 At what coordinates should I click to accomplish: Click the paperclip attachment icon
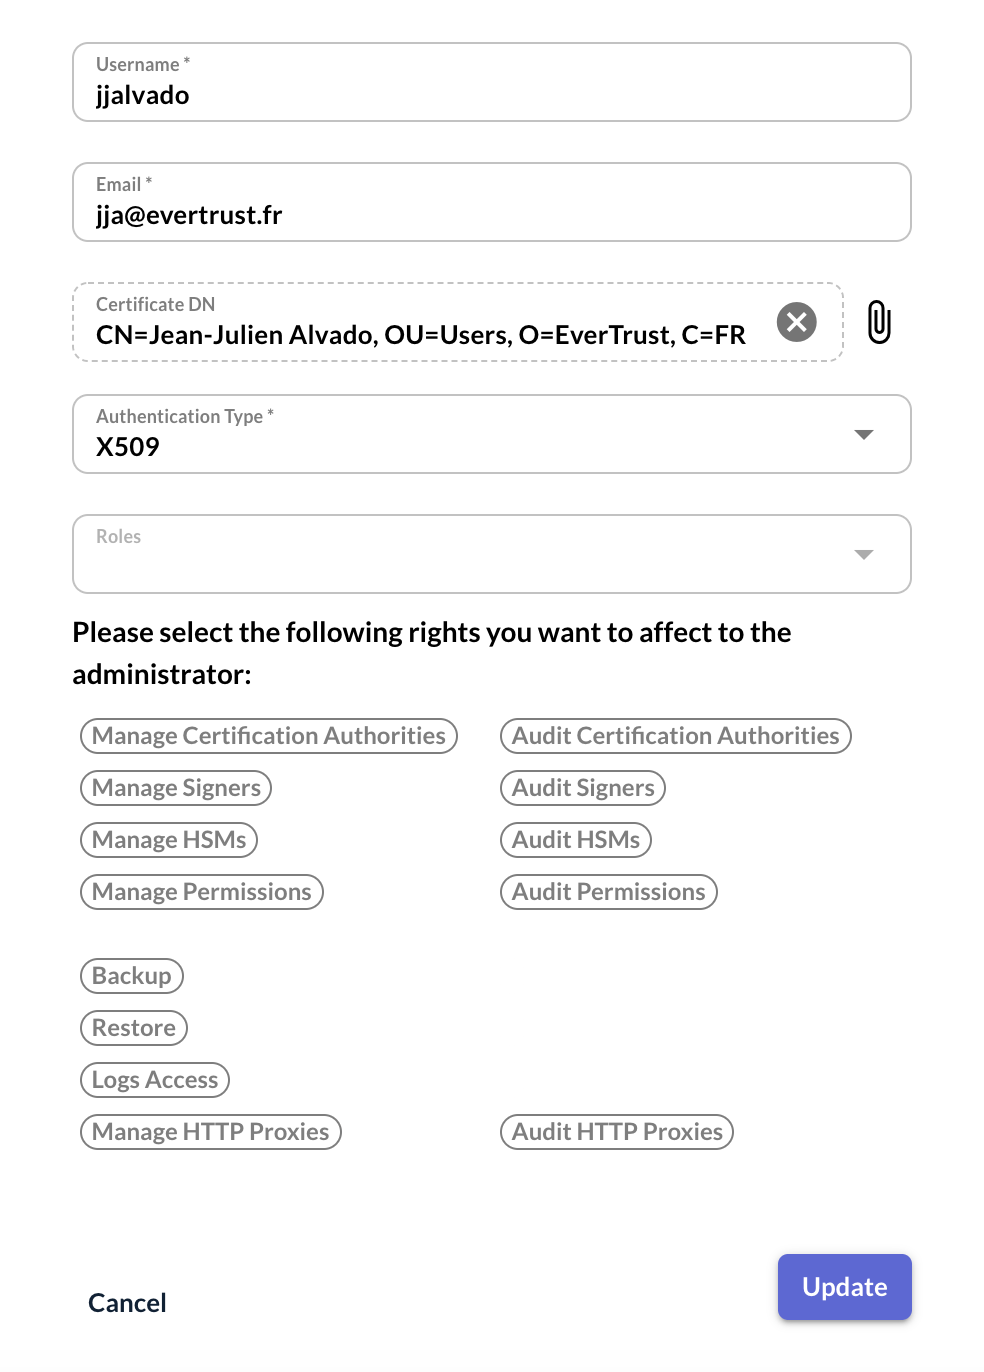[879, 322]
